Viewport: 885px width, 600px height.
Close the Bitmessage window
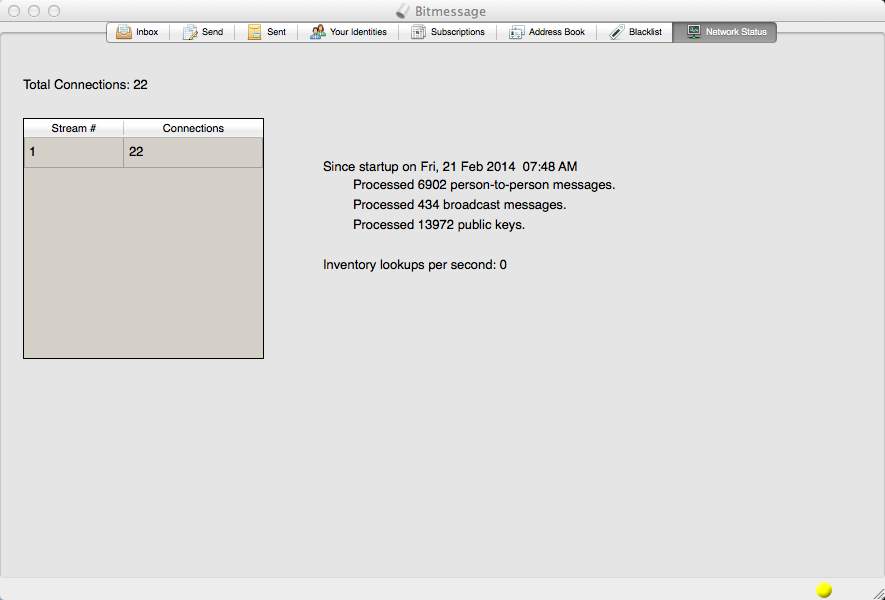(14, 11)
